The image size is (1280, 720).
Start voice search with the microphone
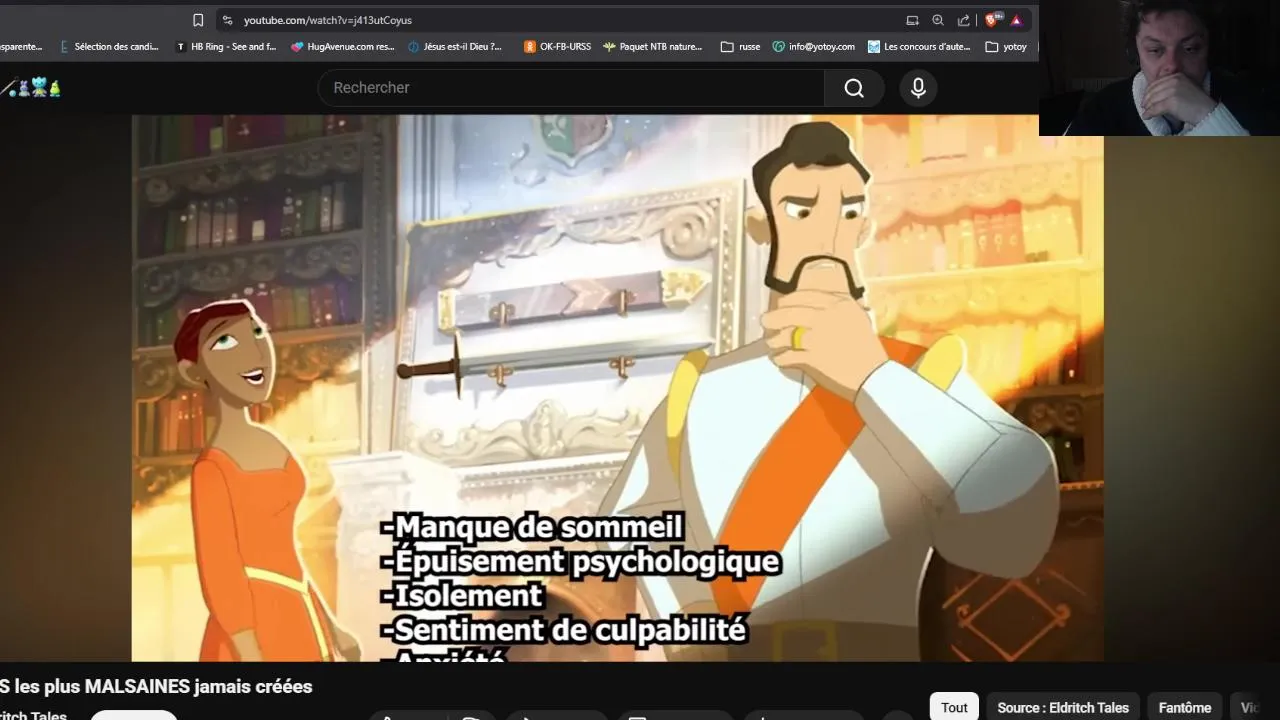918,88
